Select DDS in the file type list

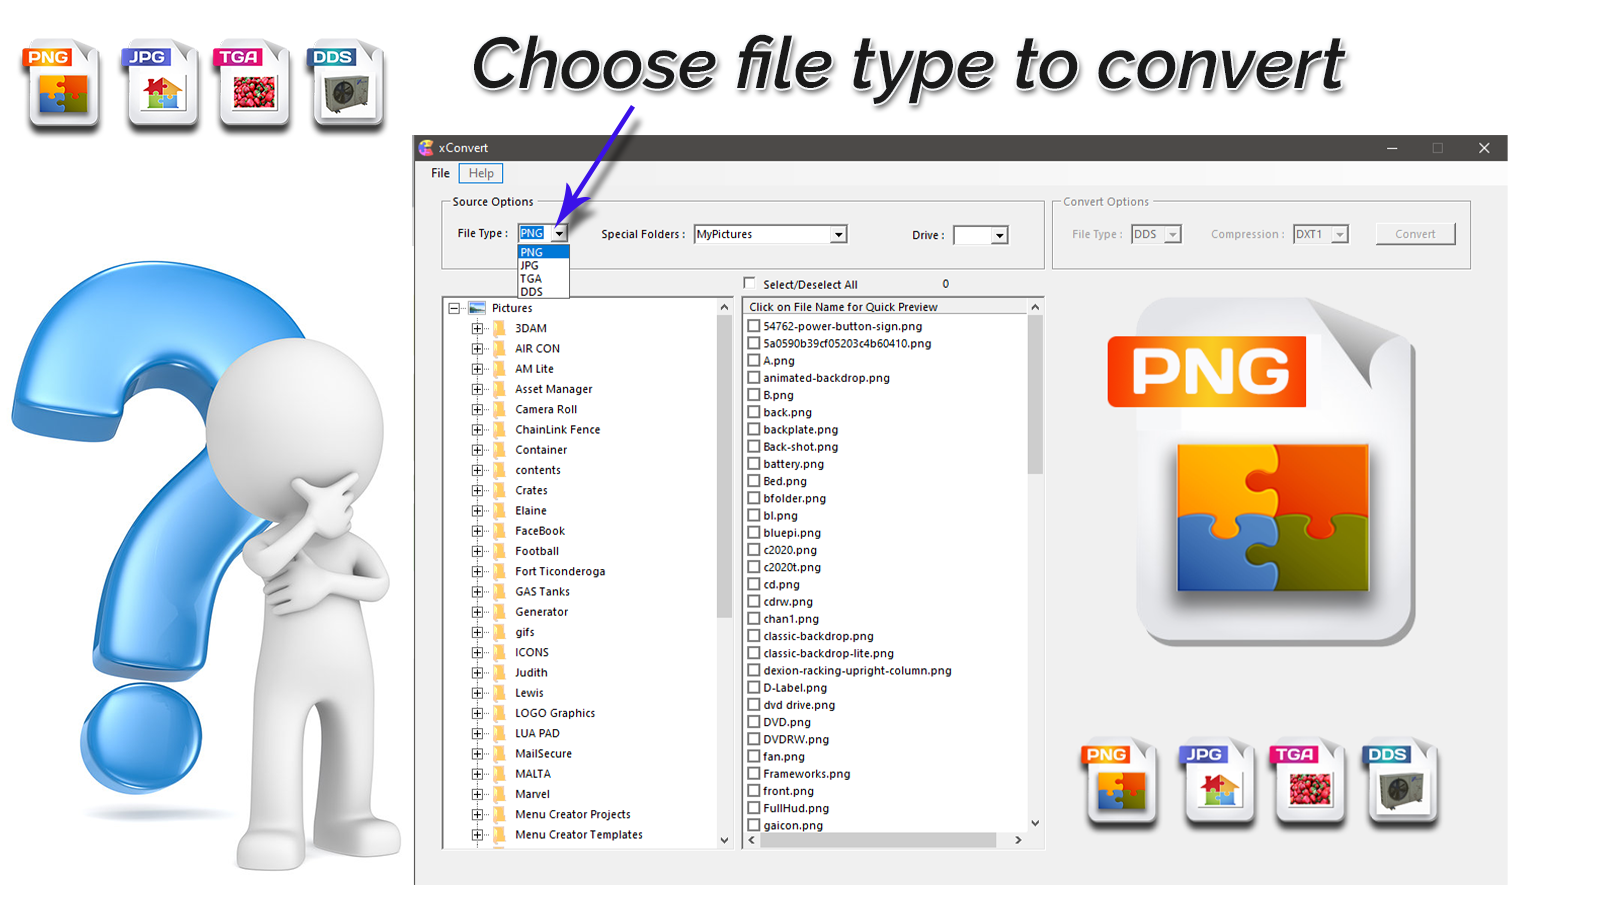(543, 291)
